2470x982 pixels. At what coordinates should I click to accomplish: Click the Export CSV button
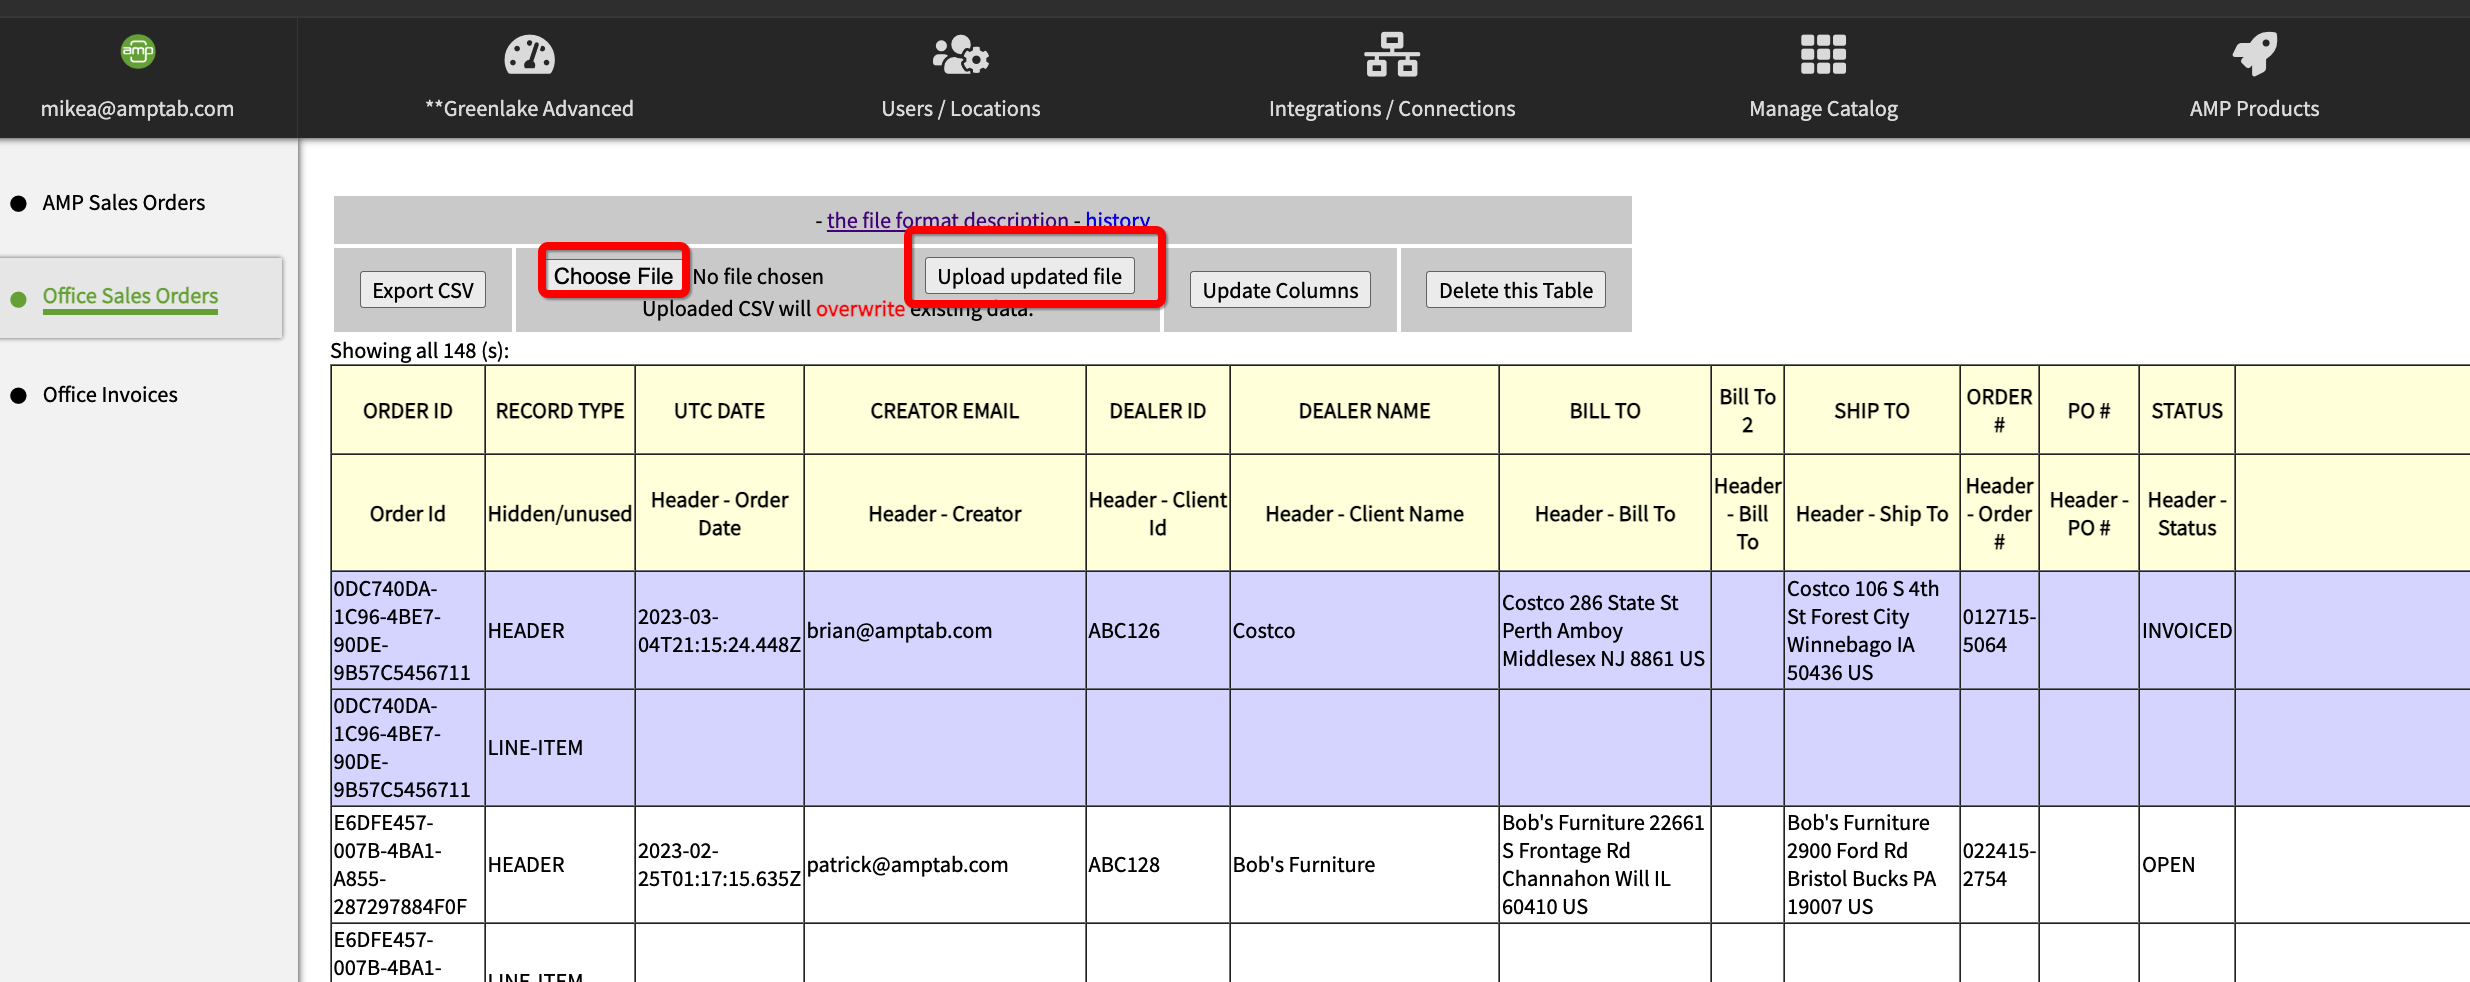[x=423, y=290]
